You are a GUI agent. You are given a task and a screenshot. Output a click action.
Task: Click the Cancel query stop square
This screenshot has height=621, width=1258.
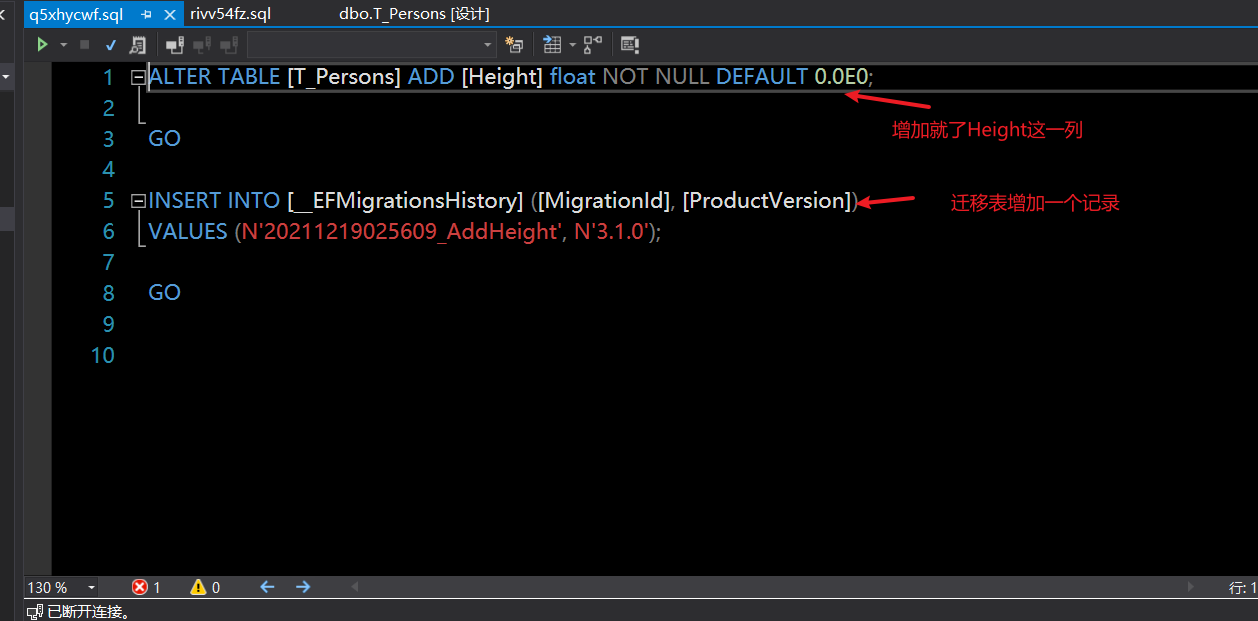[x=85, y=45]
